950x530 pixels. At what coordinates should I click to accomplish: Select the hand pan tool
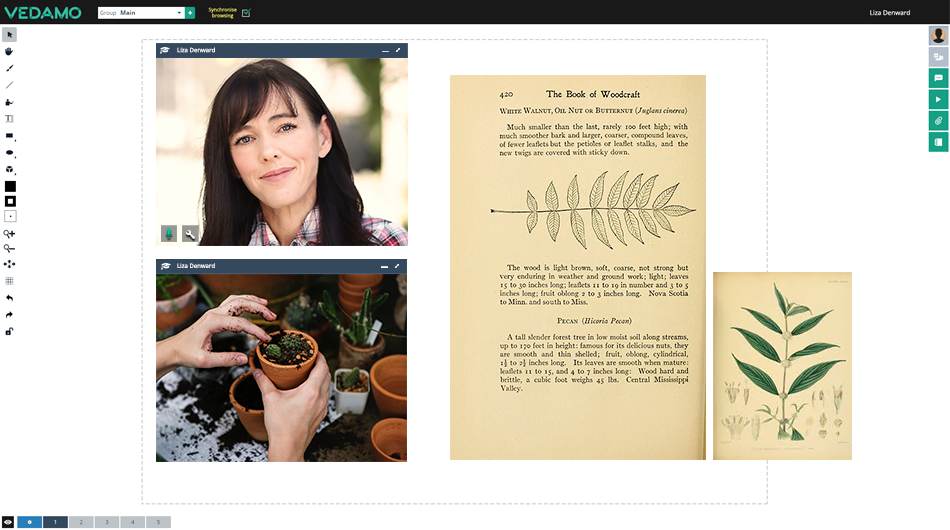point(9,51)
